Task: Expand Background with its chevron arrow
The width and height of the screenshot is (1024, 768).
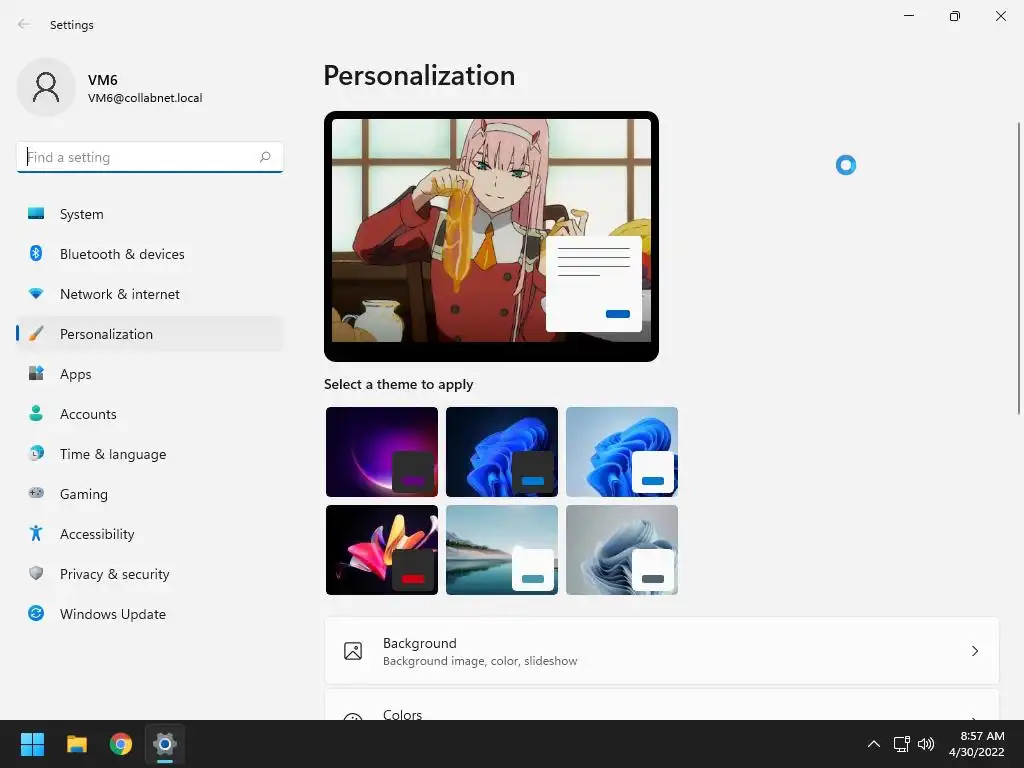Action: [974, 651]
